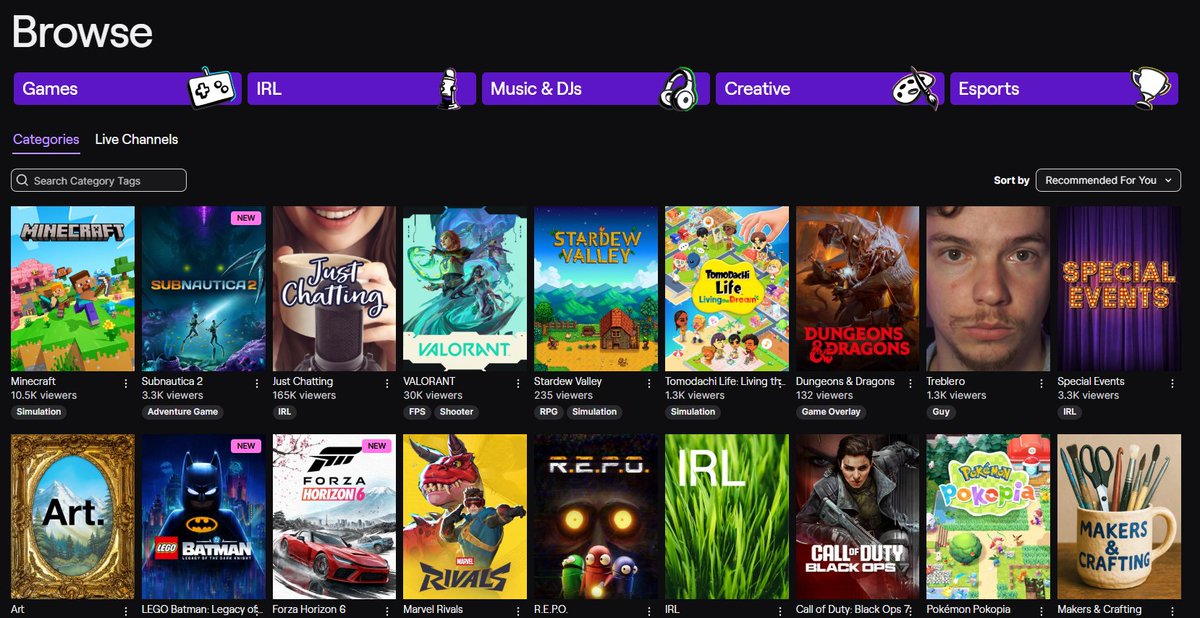The height and width of the screenshot is (618, 1200).
Task: Open the Just Chatting cover thumbnail
Action: click(335, 289)
